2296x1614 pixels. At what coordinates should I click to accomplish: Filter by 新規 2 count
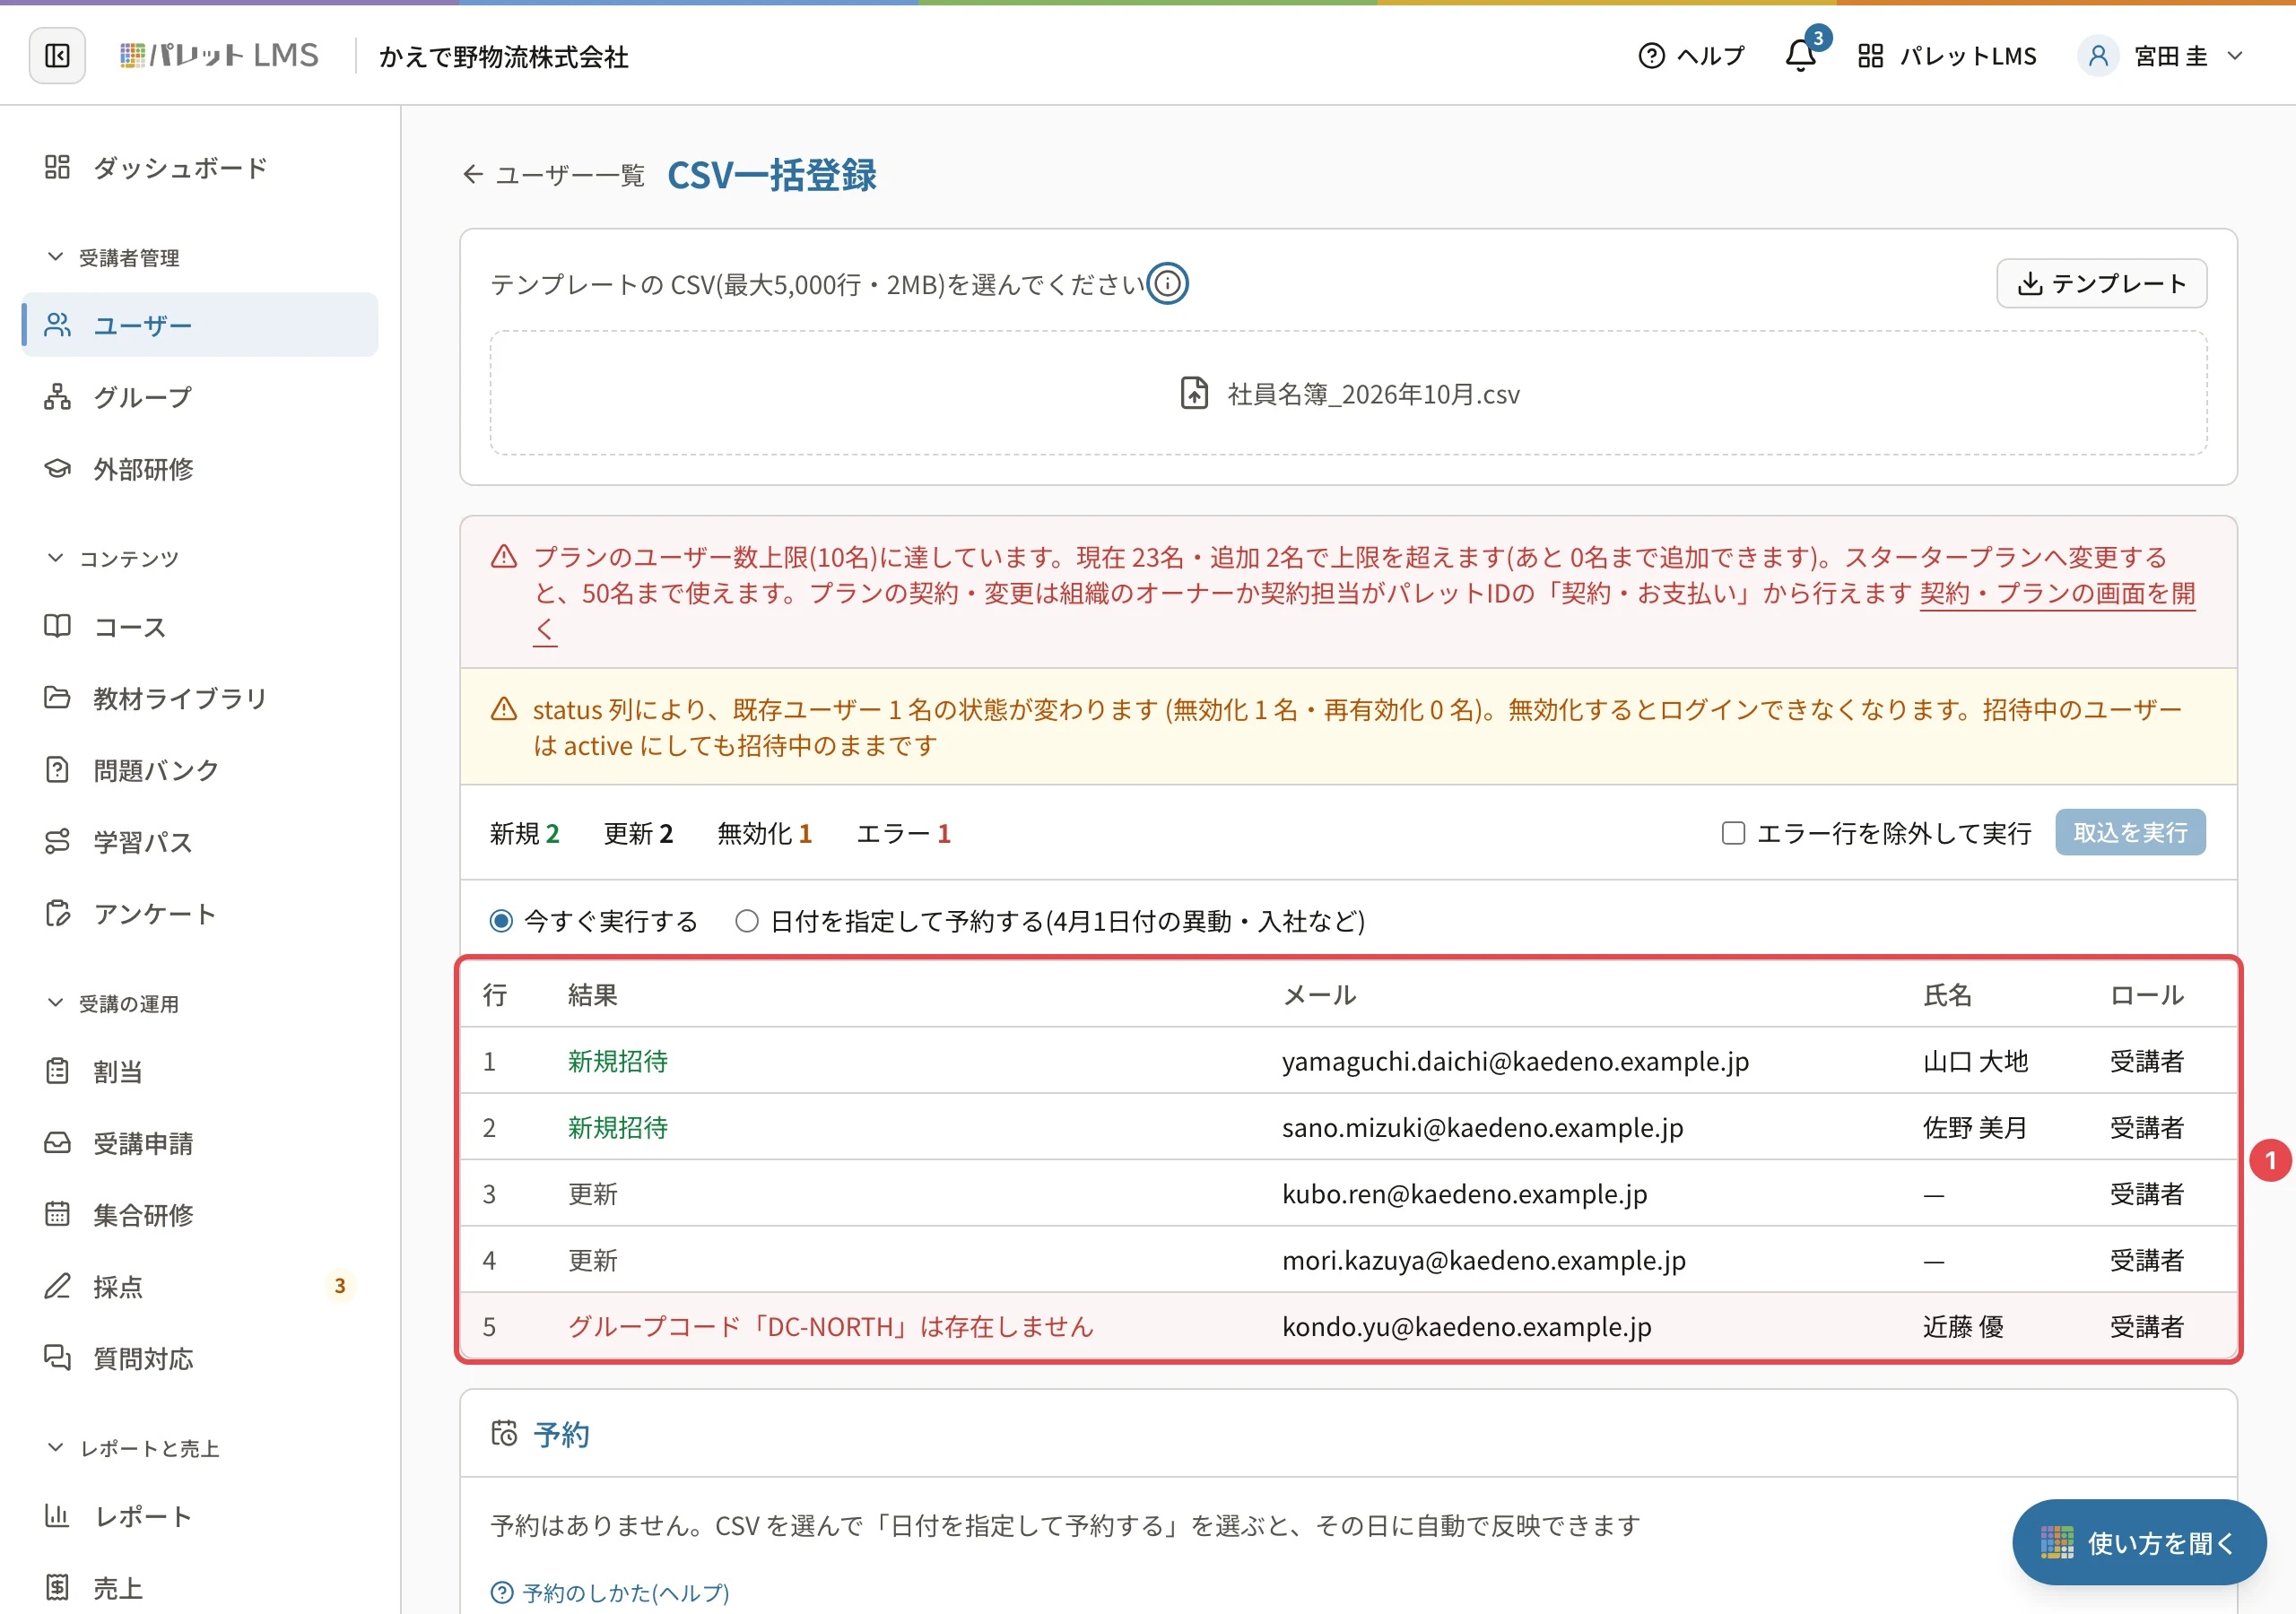click(x=524, y=833)
